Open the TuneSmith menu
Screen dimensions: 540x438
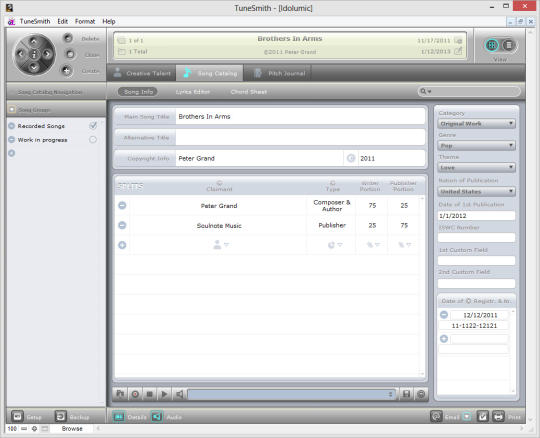(x=35, y=21)
